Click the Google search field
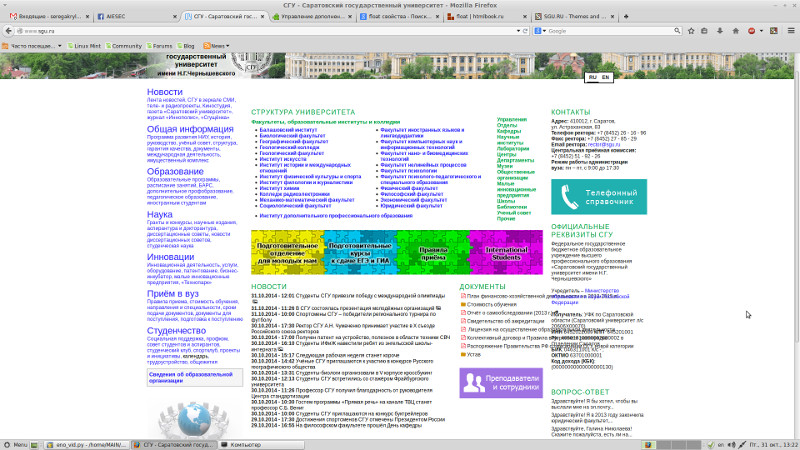This screenshot has width=800, height=450. (x=610, y=31)
